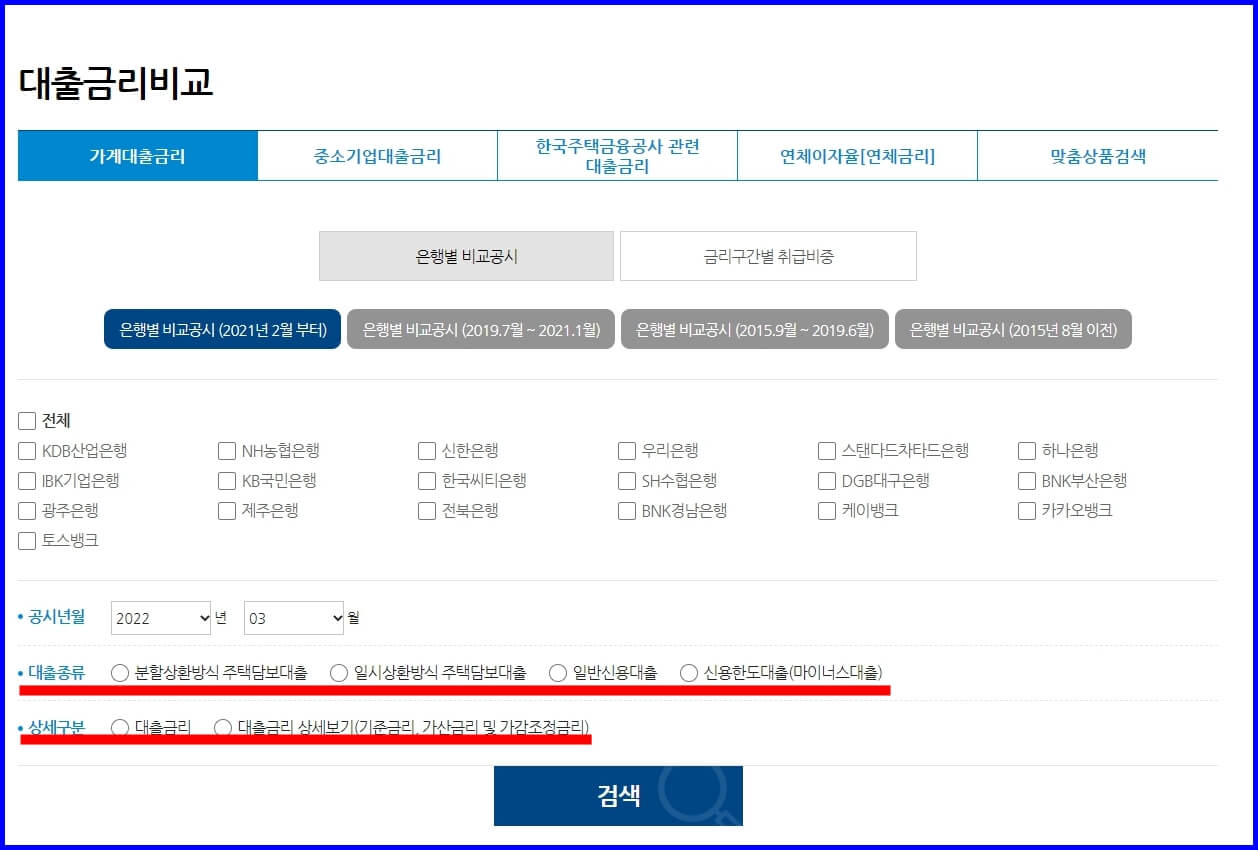Image resolution: width=1258 pixels, height=850 pixels.
Task: Select the 우리은행 checkbox
Action: pyautogui.click(x=626, y=450)
